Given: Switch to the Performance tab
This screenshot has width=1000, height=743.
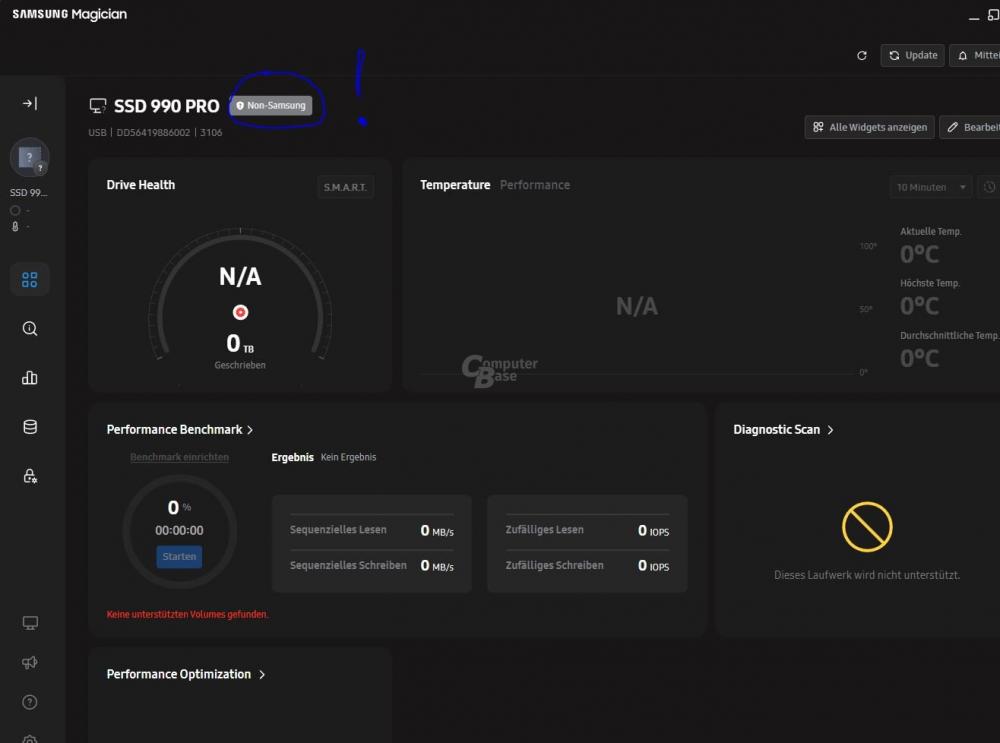Looking at the screenshot, I should click(535, 185).
